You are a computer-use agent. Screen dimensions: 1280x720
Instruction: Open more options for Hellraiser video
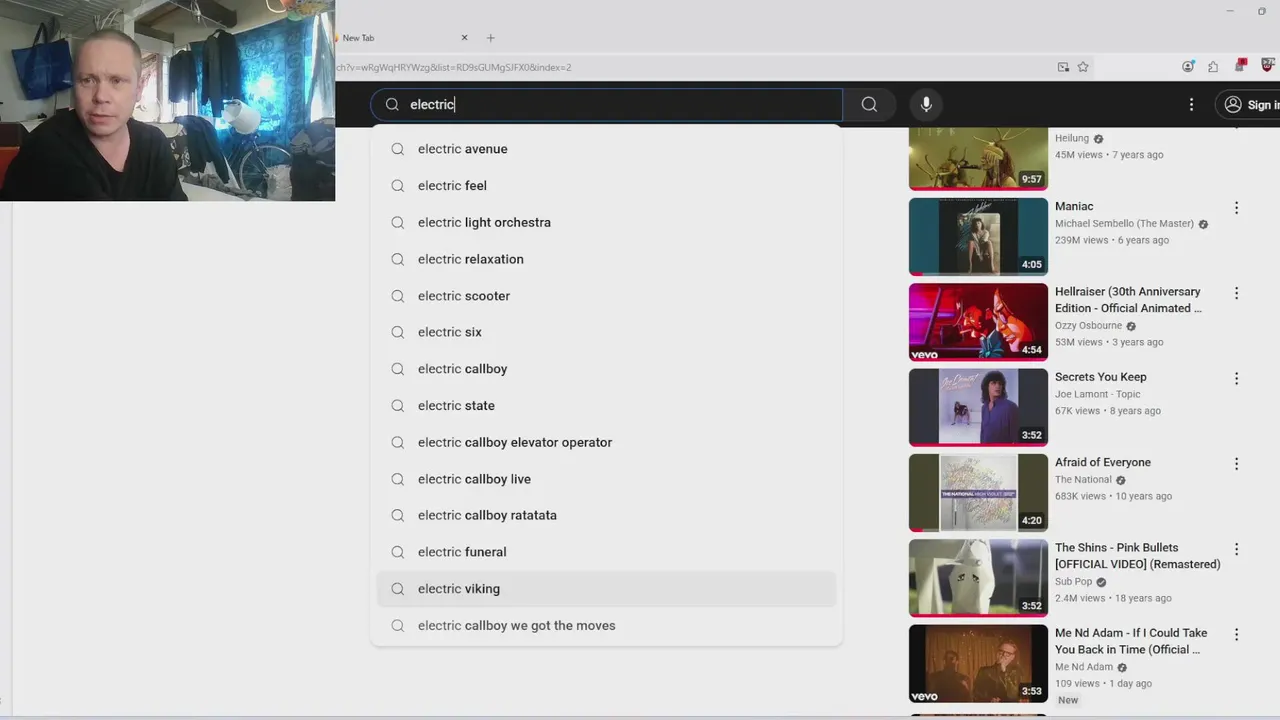click(1236, 293)
